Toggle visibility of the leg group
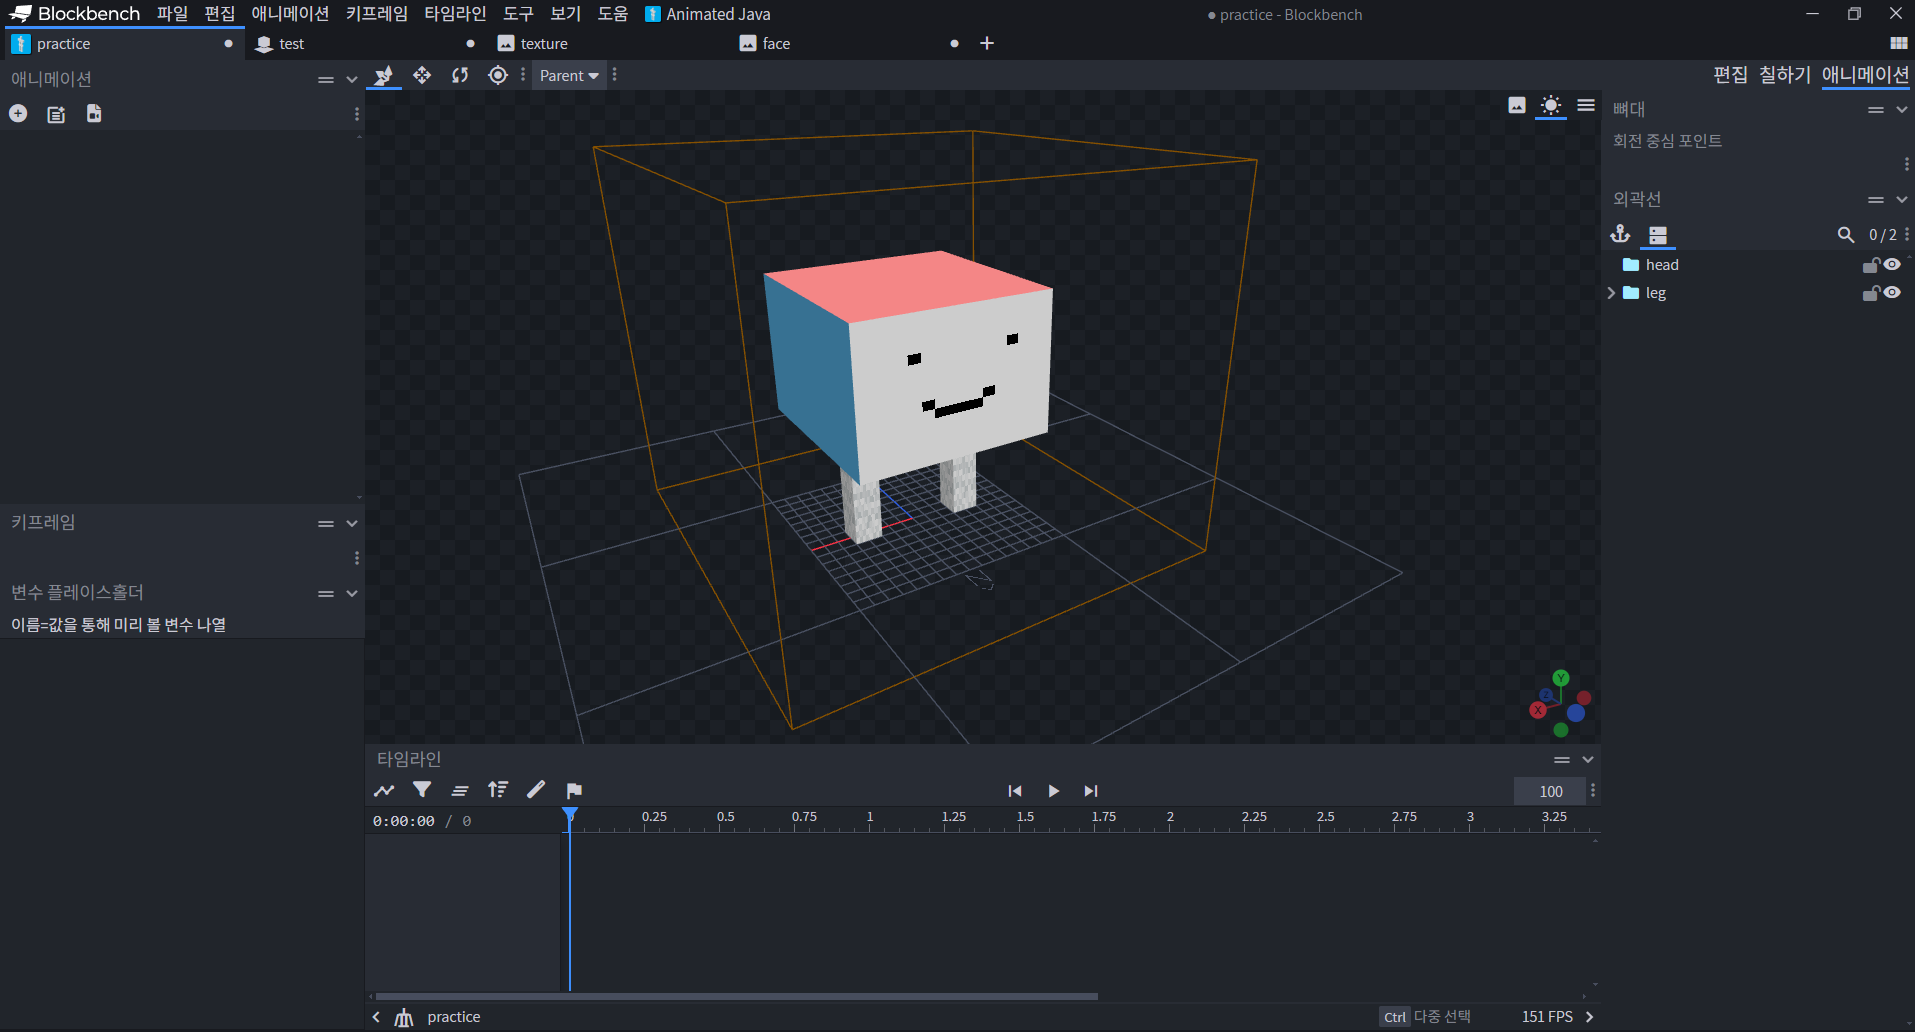The height and width of the screenshot is (1032, 1915). (x=1892, y=292)
